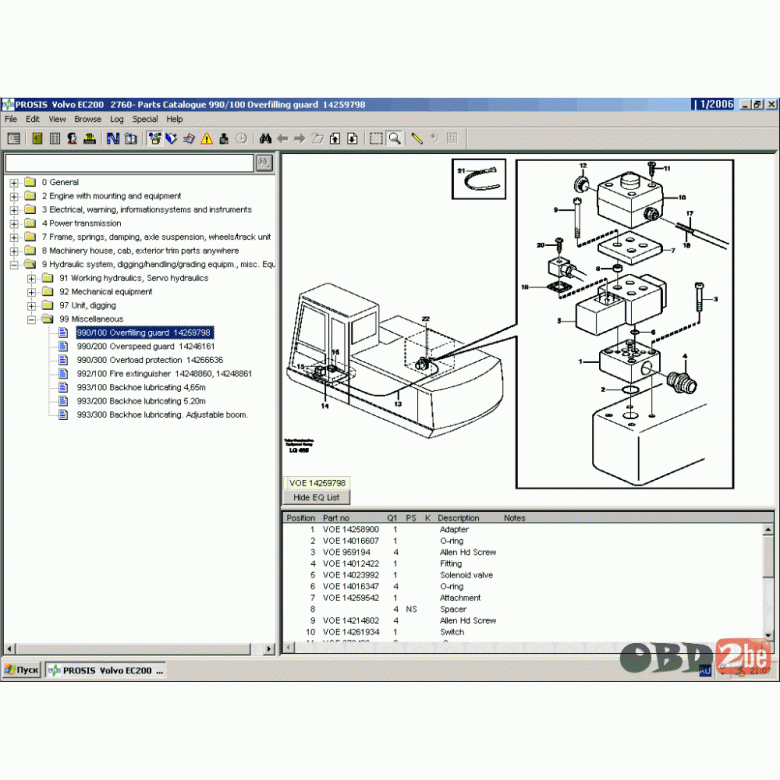Click the forward arrow toolbar icon
Screen dimensions: 780x780
(299, 139)
